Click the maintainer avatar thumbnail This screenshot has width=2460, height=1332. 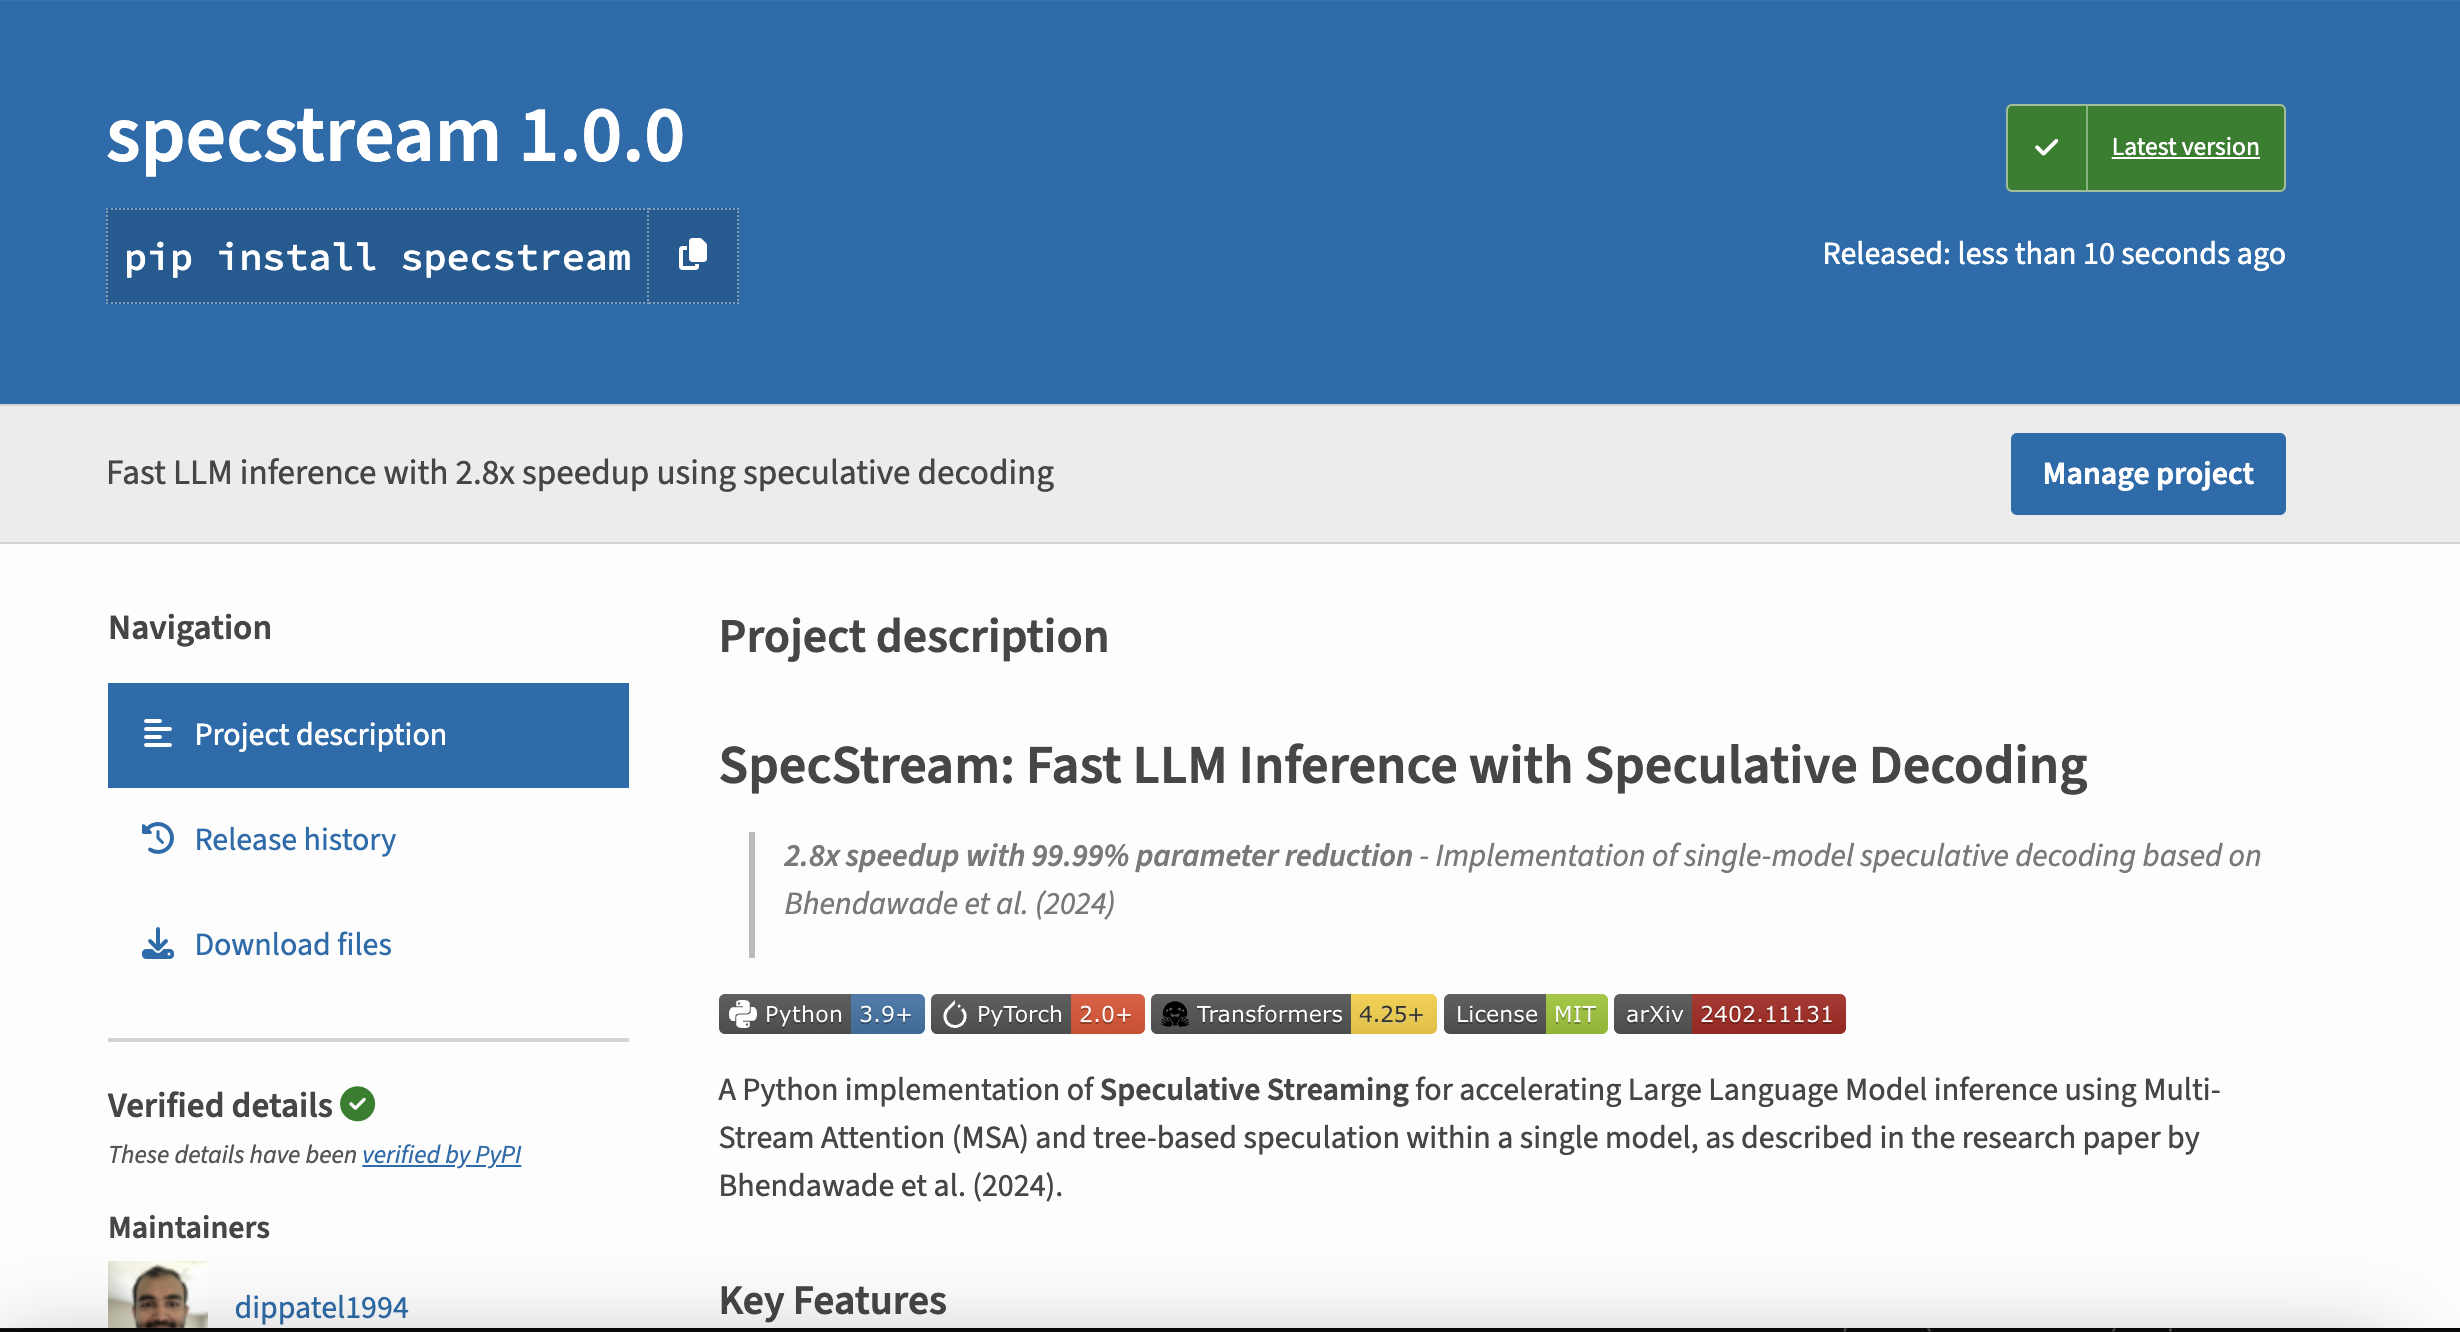tap(157, 1296)
